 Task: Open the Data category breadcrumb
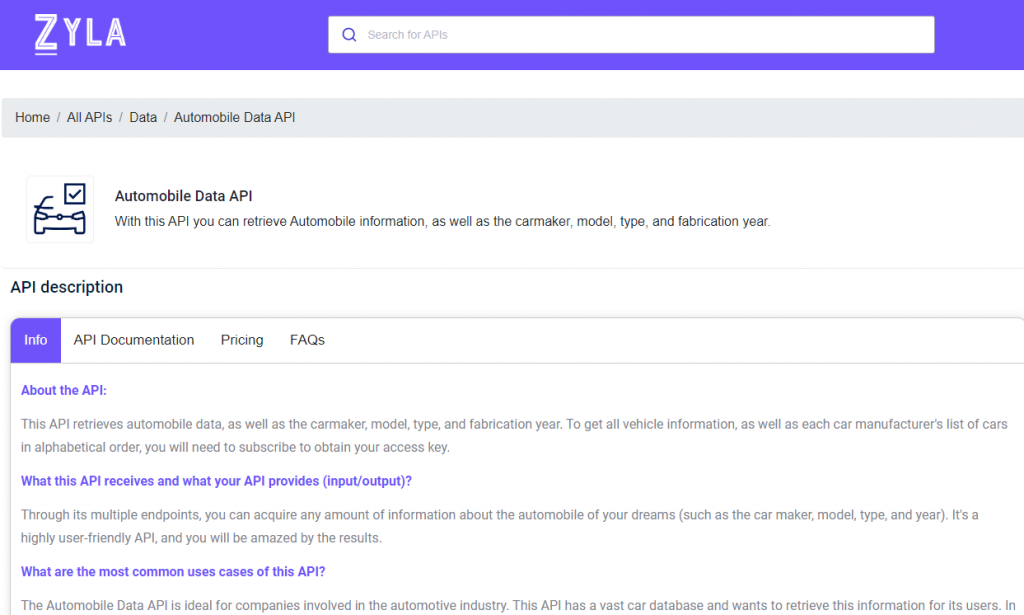point(143,117)
